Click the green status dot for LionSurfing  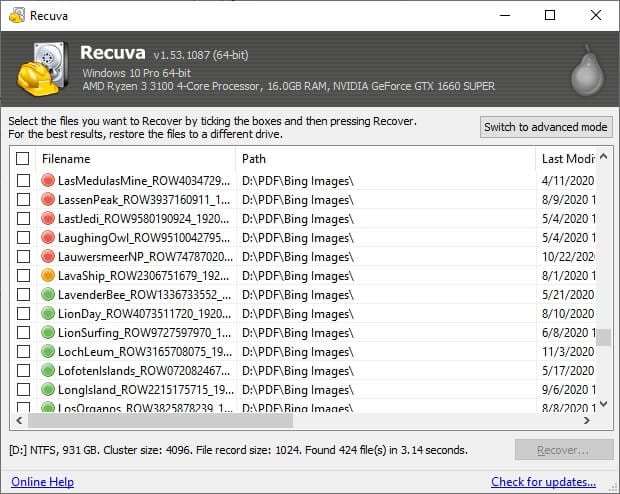coord(48,332)
